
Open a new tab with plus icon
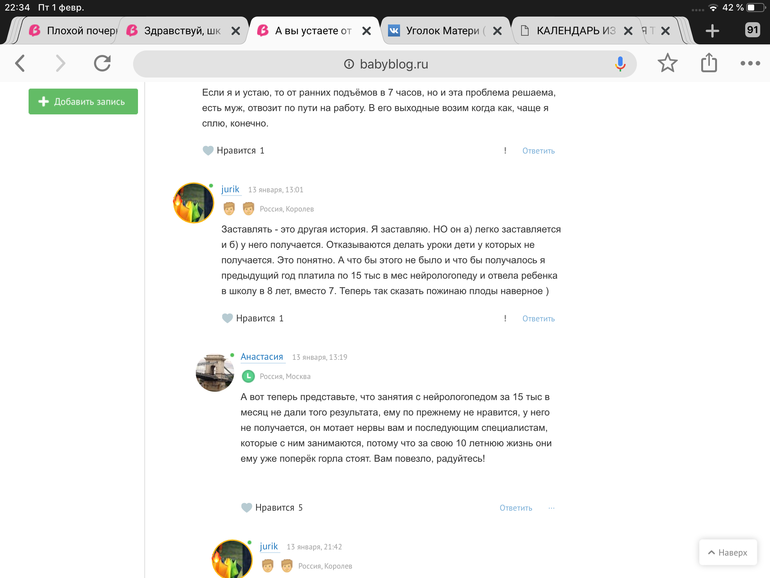point(712,31)
